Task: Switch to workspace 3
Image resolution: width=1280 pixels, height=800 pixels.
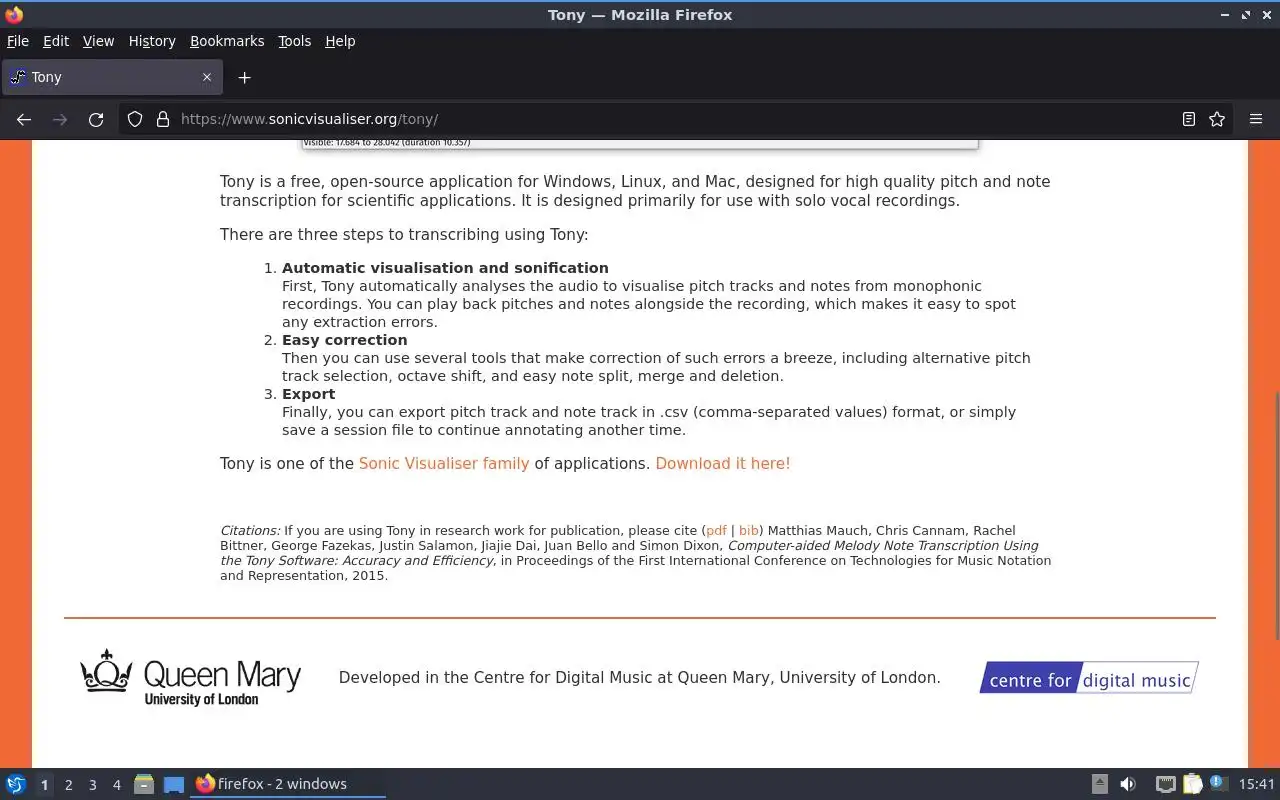Action: [93, 785]
